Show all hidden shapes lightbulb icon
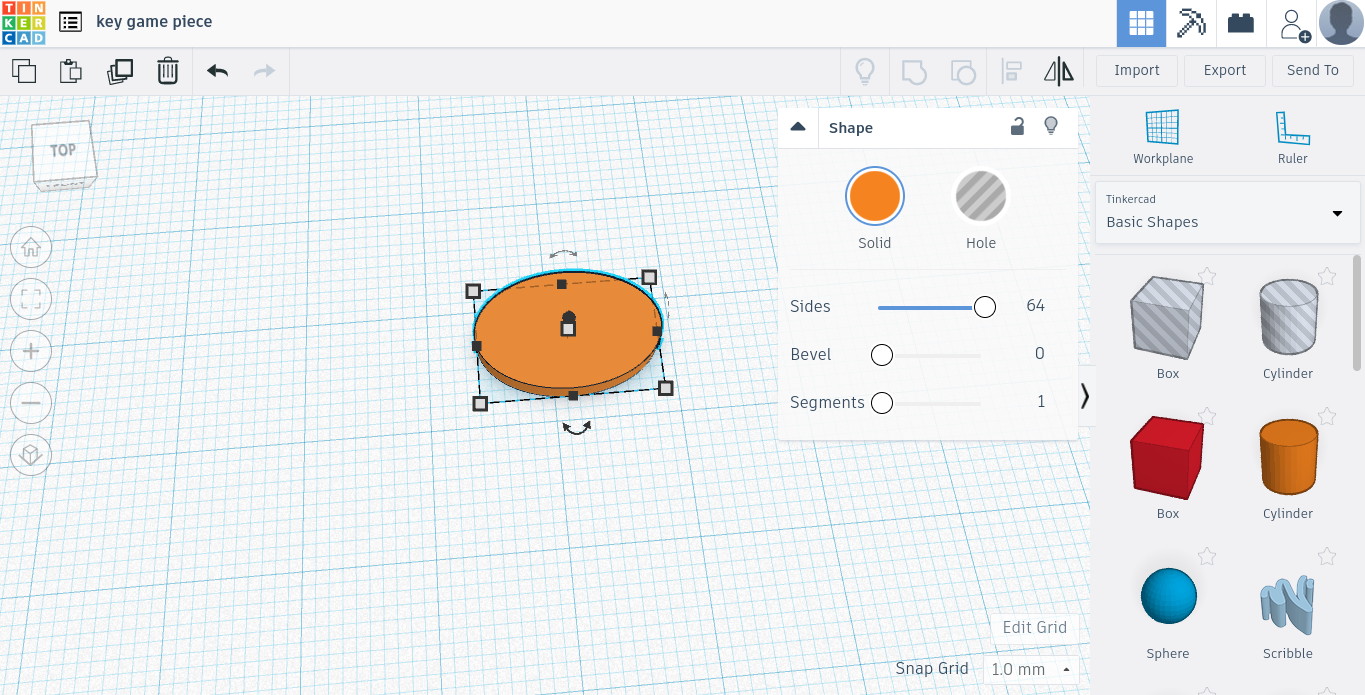Screen dimensions: 1365x695 pos(865,71)
